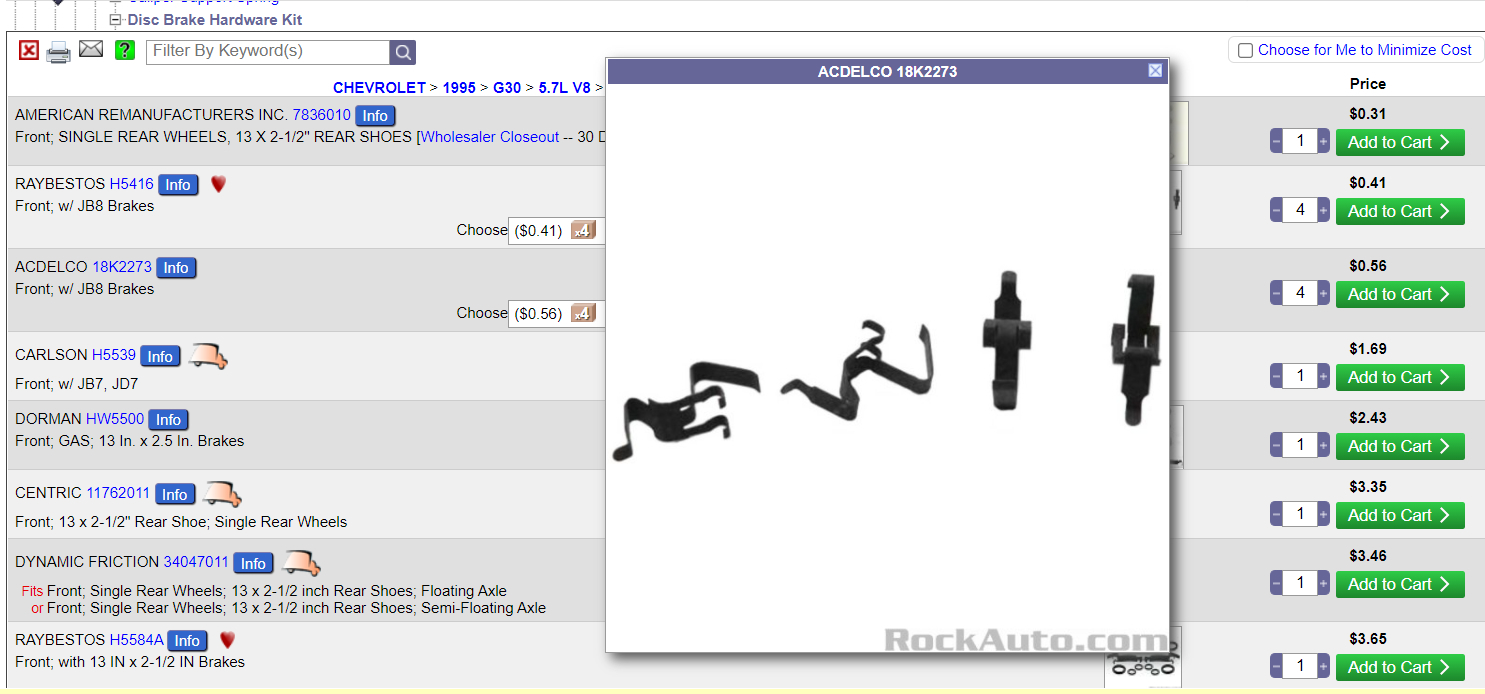Click the 5.7L V8 breadcrumb link
The image size is (1485, 694).
[x=565, y=88]
